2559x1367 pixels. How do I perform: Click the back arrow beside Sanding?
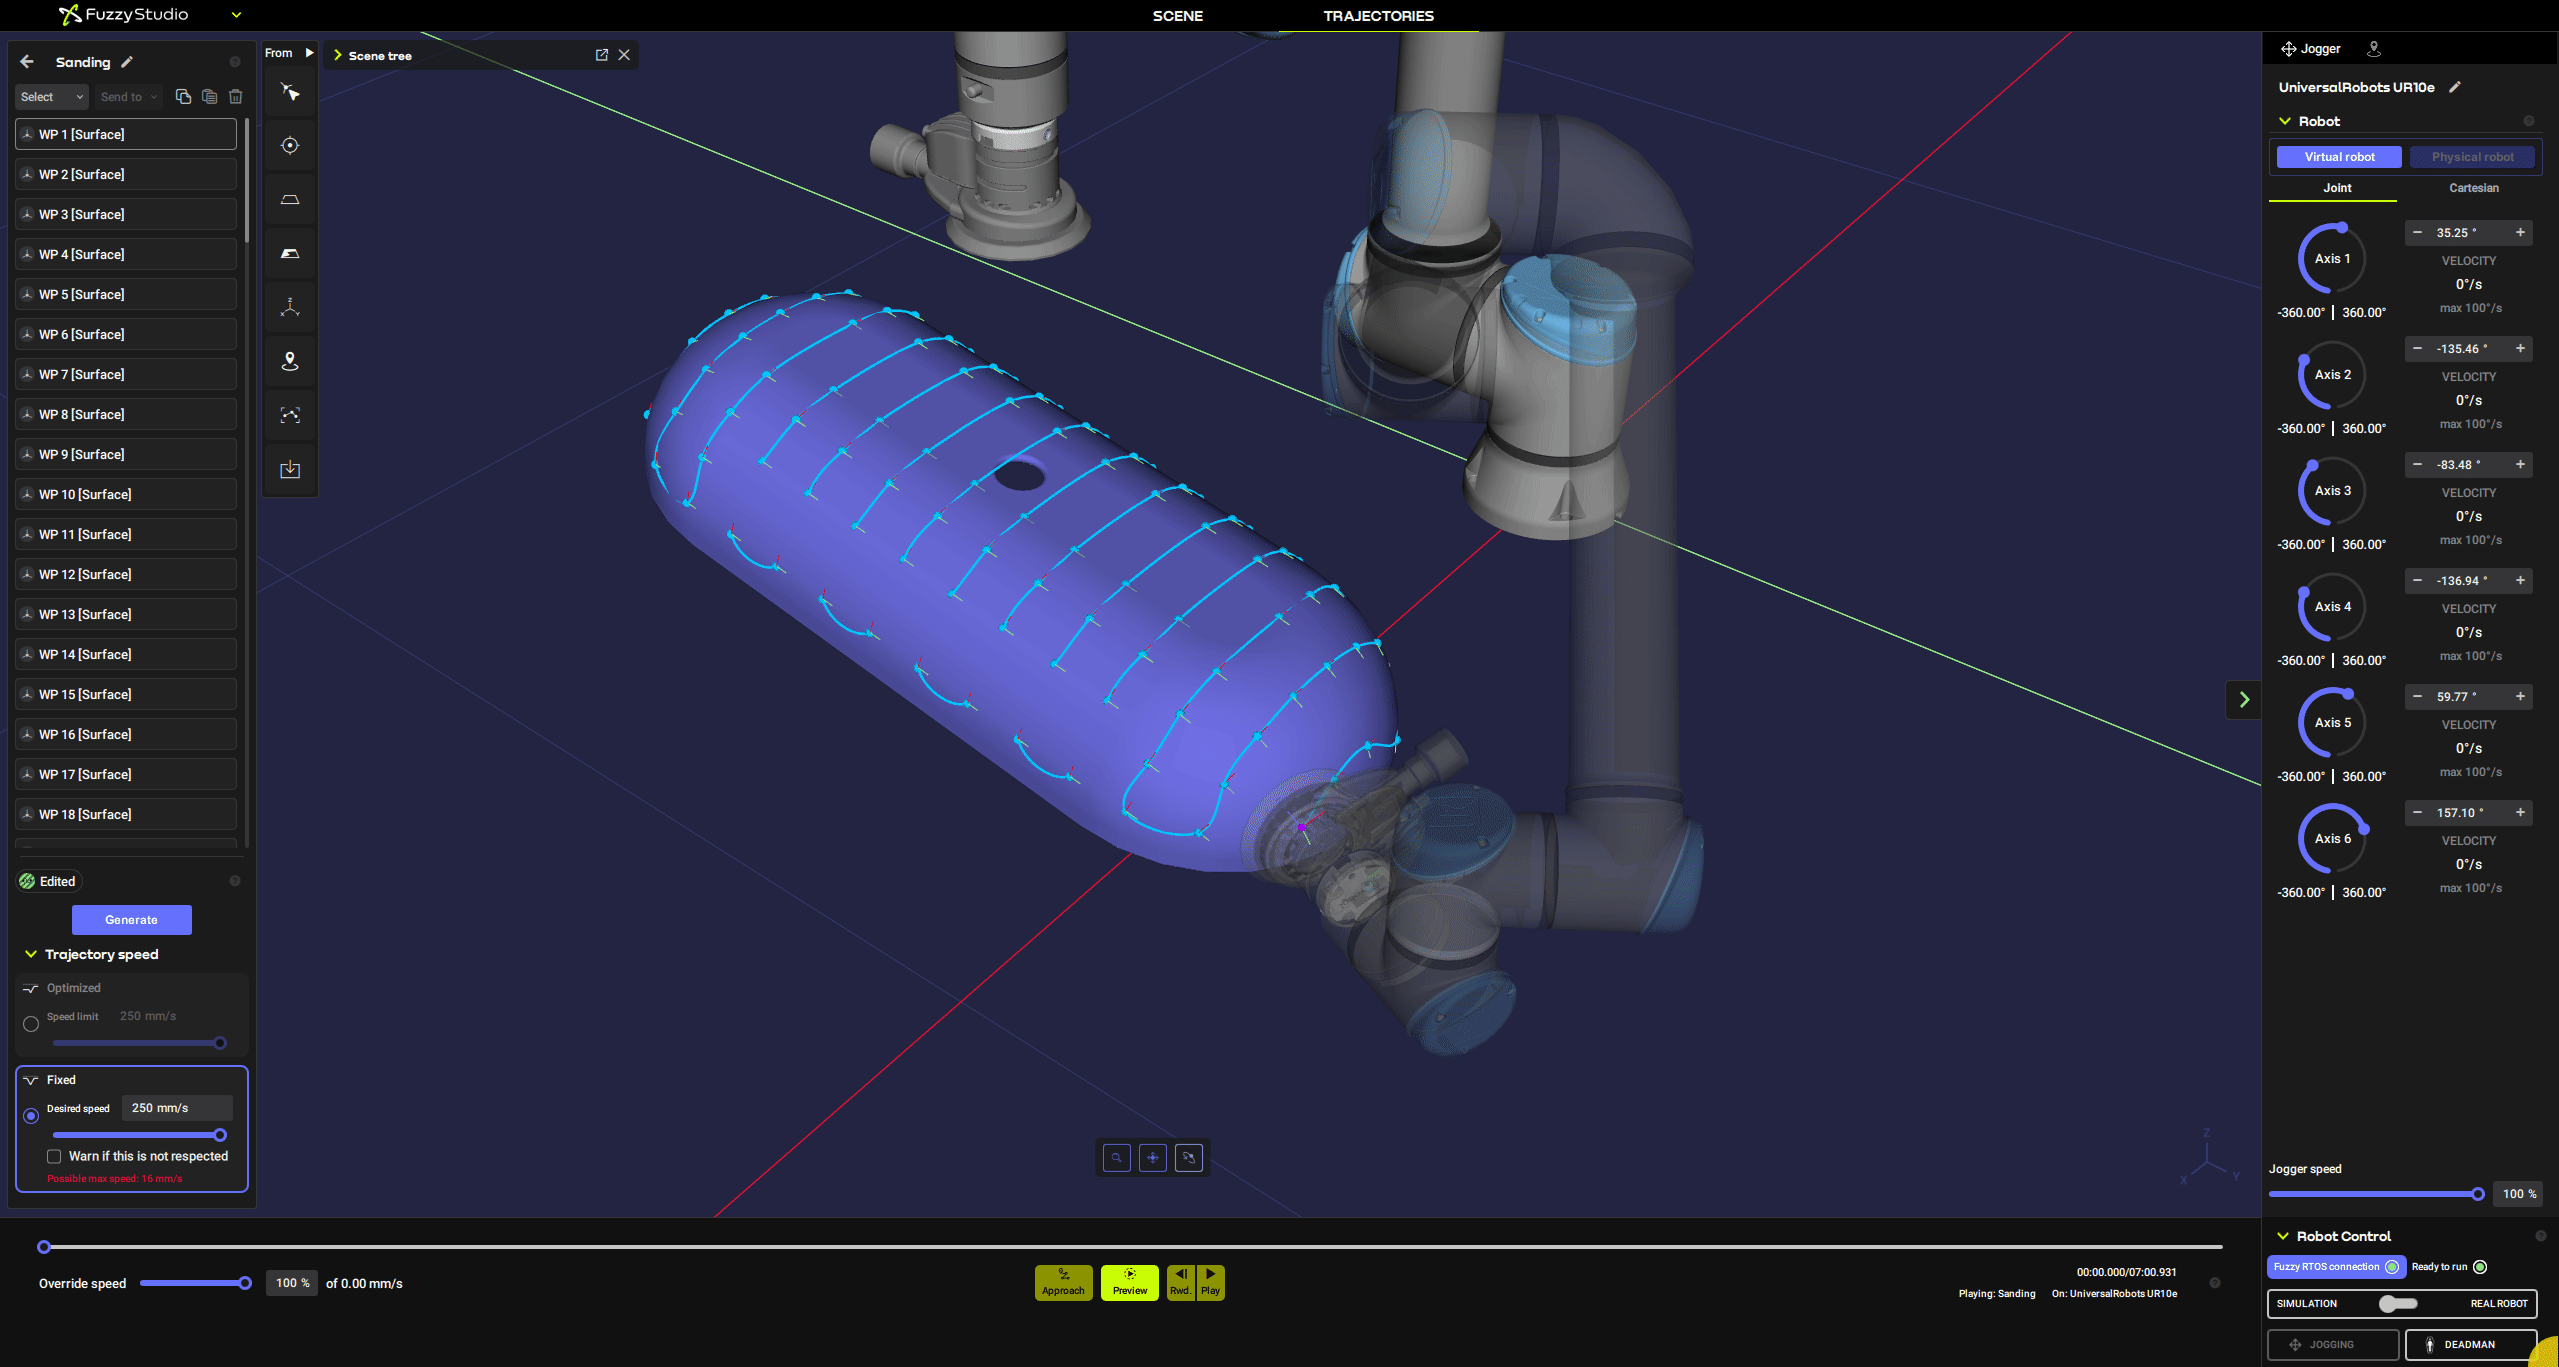pos(27,62)
